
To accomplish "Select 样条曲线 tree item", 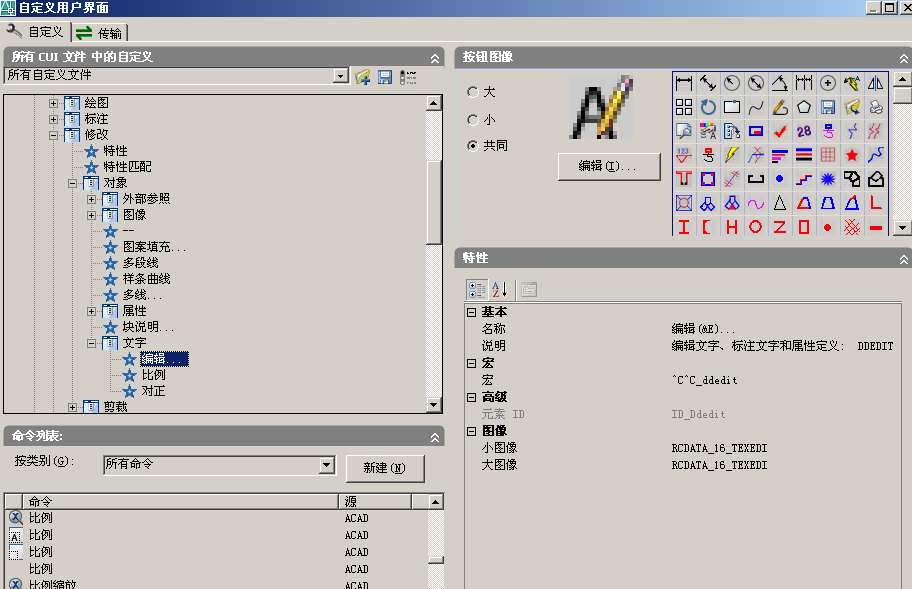I will pos(147,279).
